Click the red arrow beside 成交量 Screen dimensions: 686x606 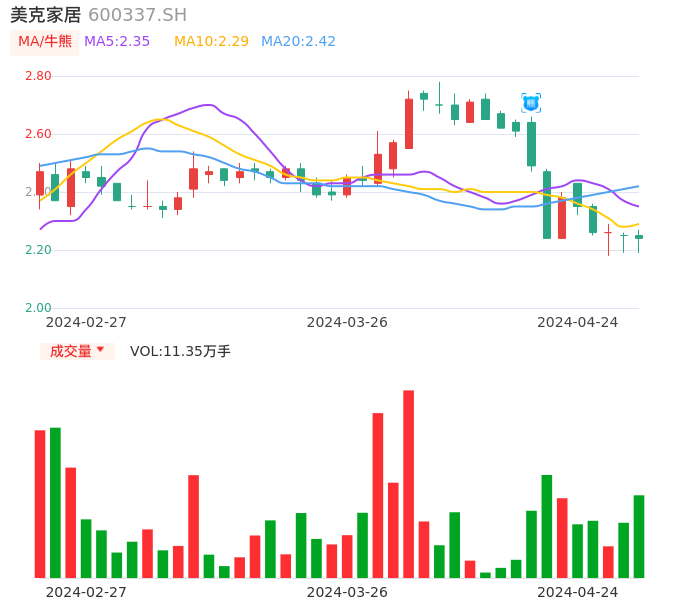101,351
